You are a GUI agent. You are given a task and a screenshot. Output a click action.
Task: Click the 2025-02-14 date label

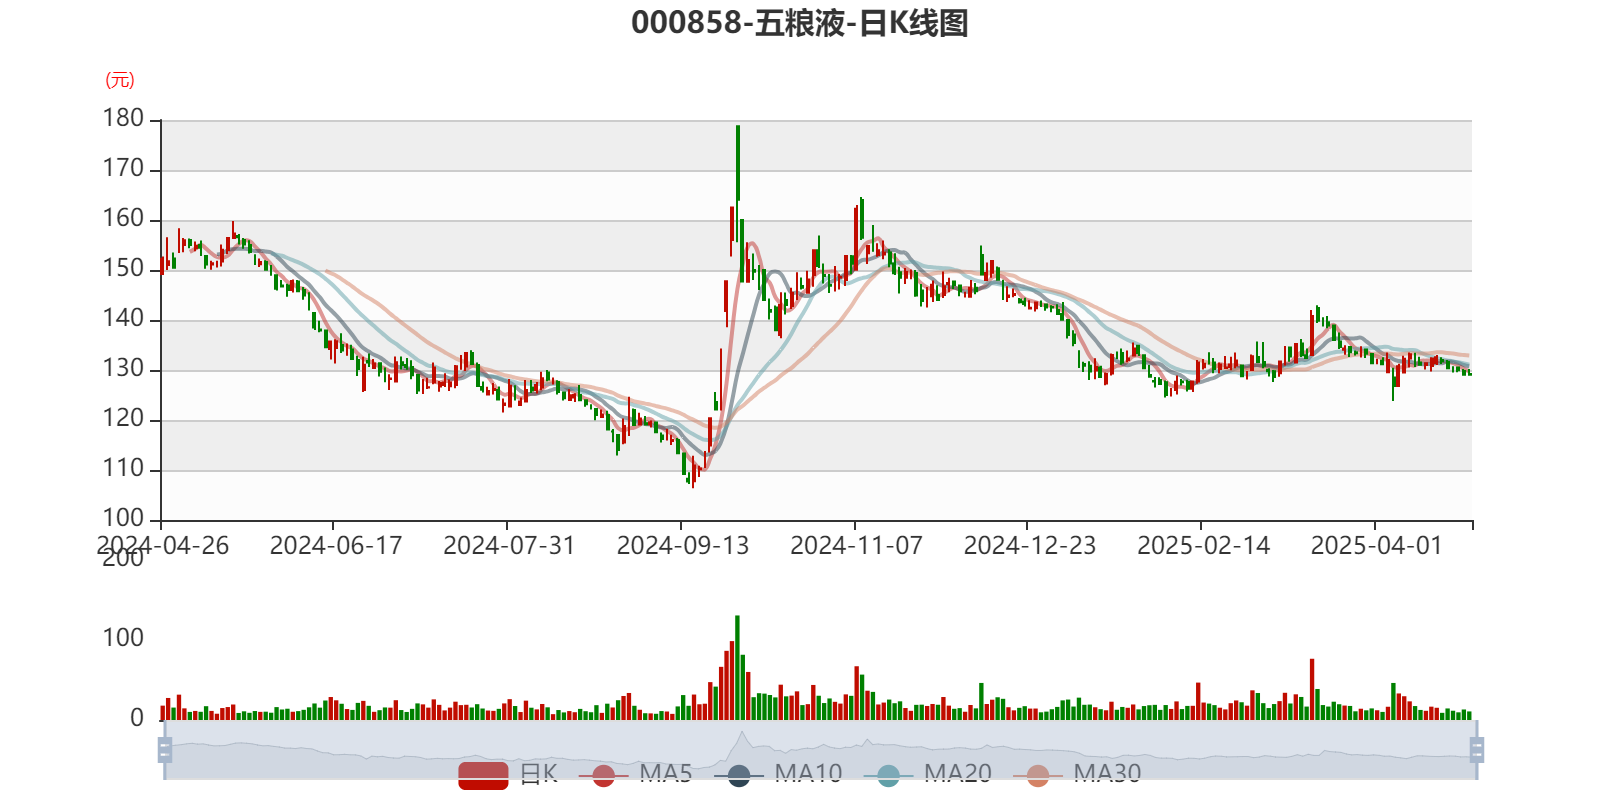pyautogui.click(x=1203, y=546)
